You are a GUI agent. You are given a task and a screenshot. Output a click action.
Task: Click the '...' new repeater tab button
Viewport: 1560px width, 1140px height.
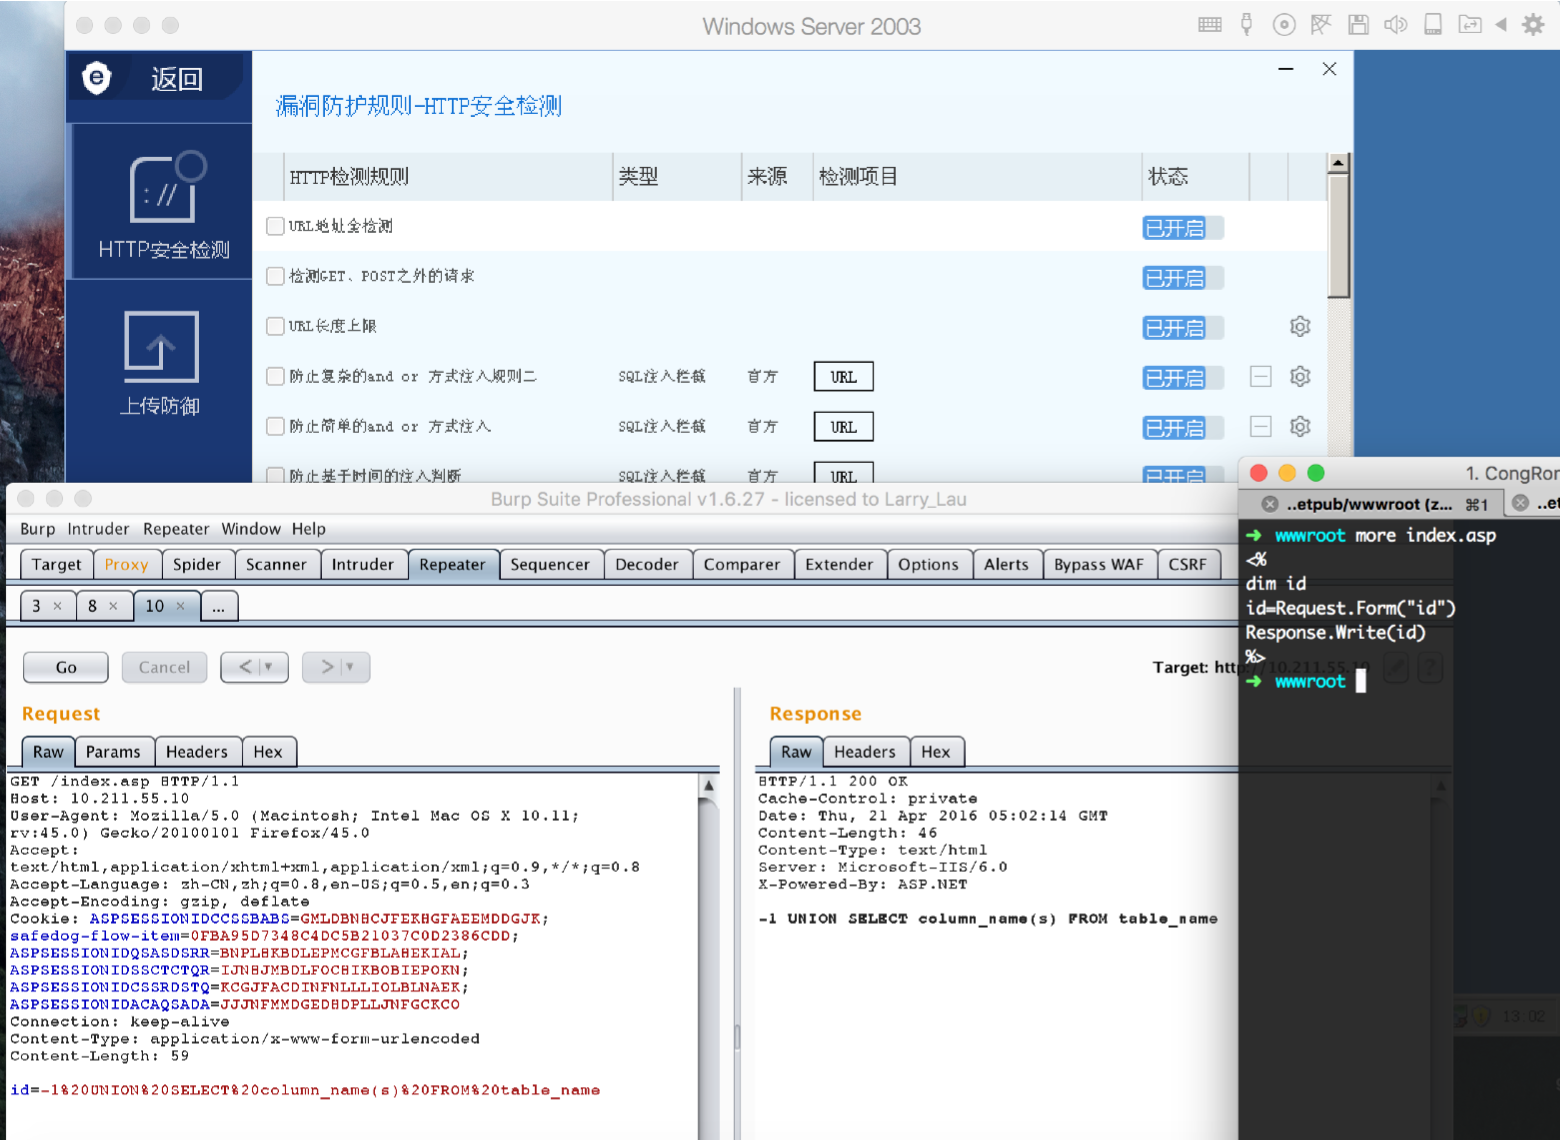(218, 606)
